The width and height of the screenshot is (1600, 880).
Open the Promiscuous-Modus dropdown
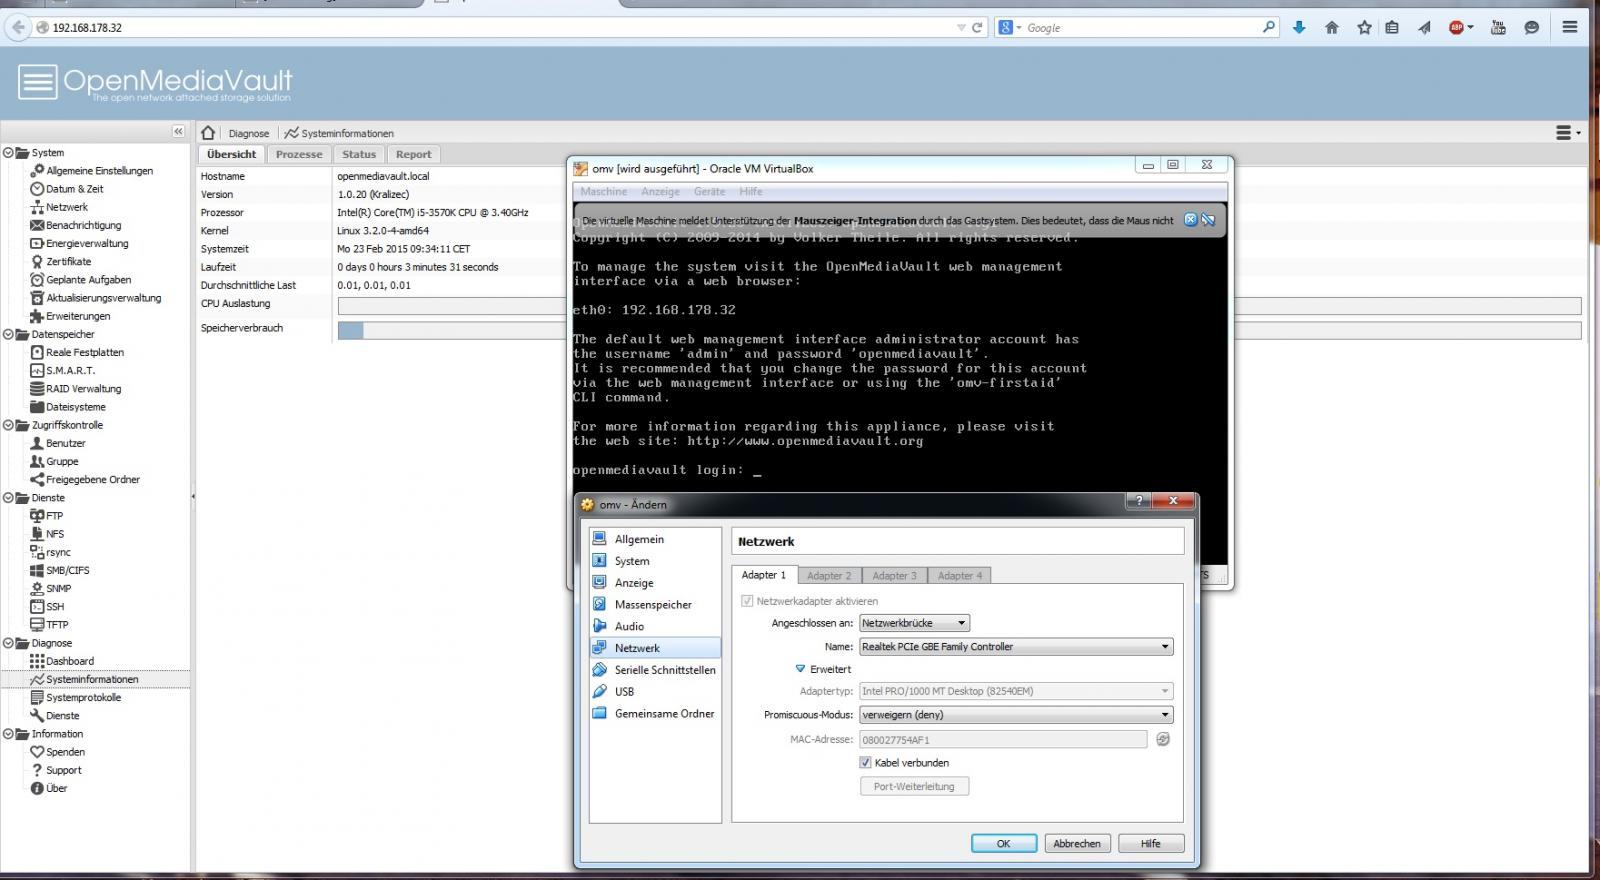1016,715
